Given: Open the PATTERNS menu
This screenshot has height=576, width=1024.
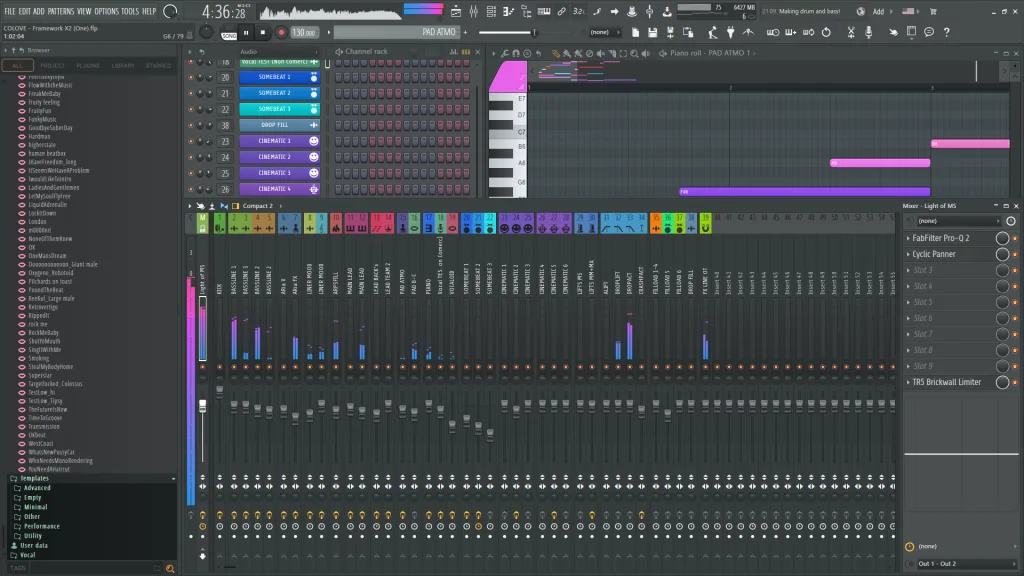Looking at the screenshot, I should (x=61, y=11).
